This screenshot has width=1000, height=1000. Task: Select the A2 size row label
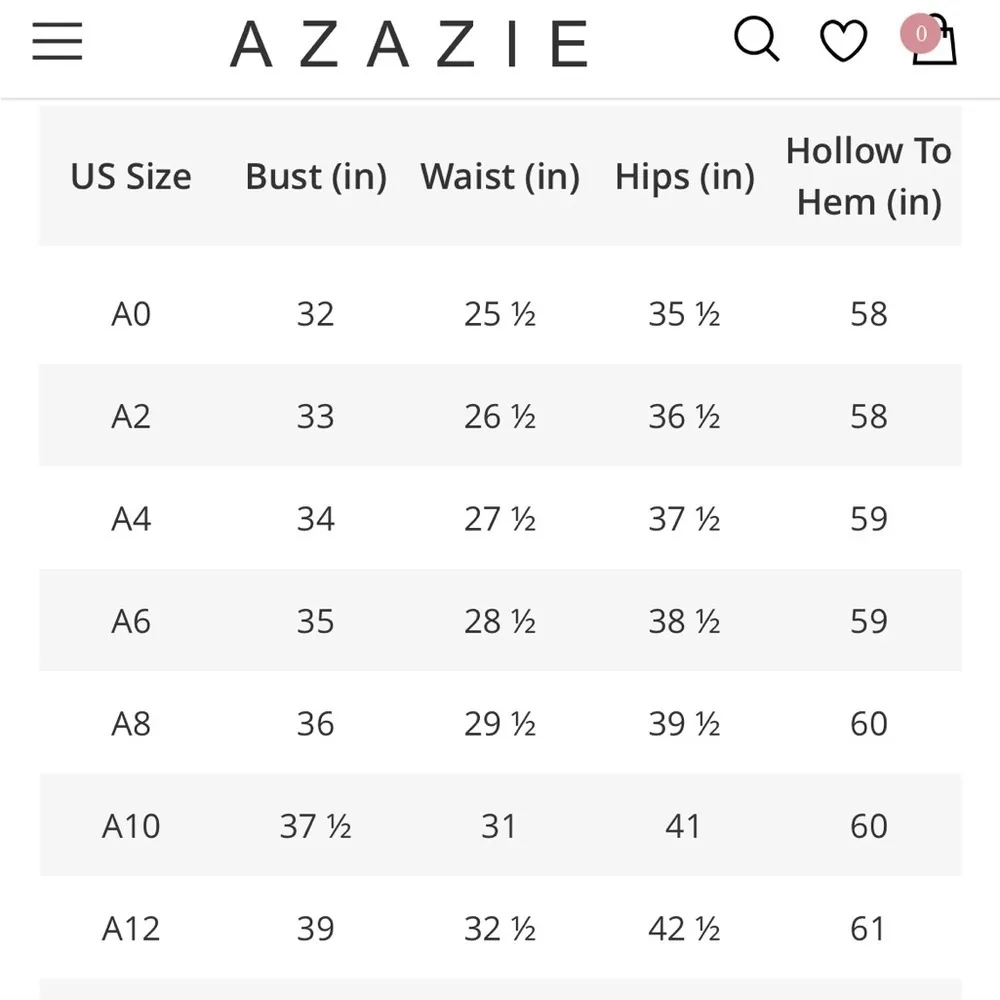[x=131, y=416]
